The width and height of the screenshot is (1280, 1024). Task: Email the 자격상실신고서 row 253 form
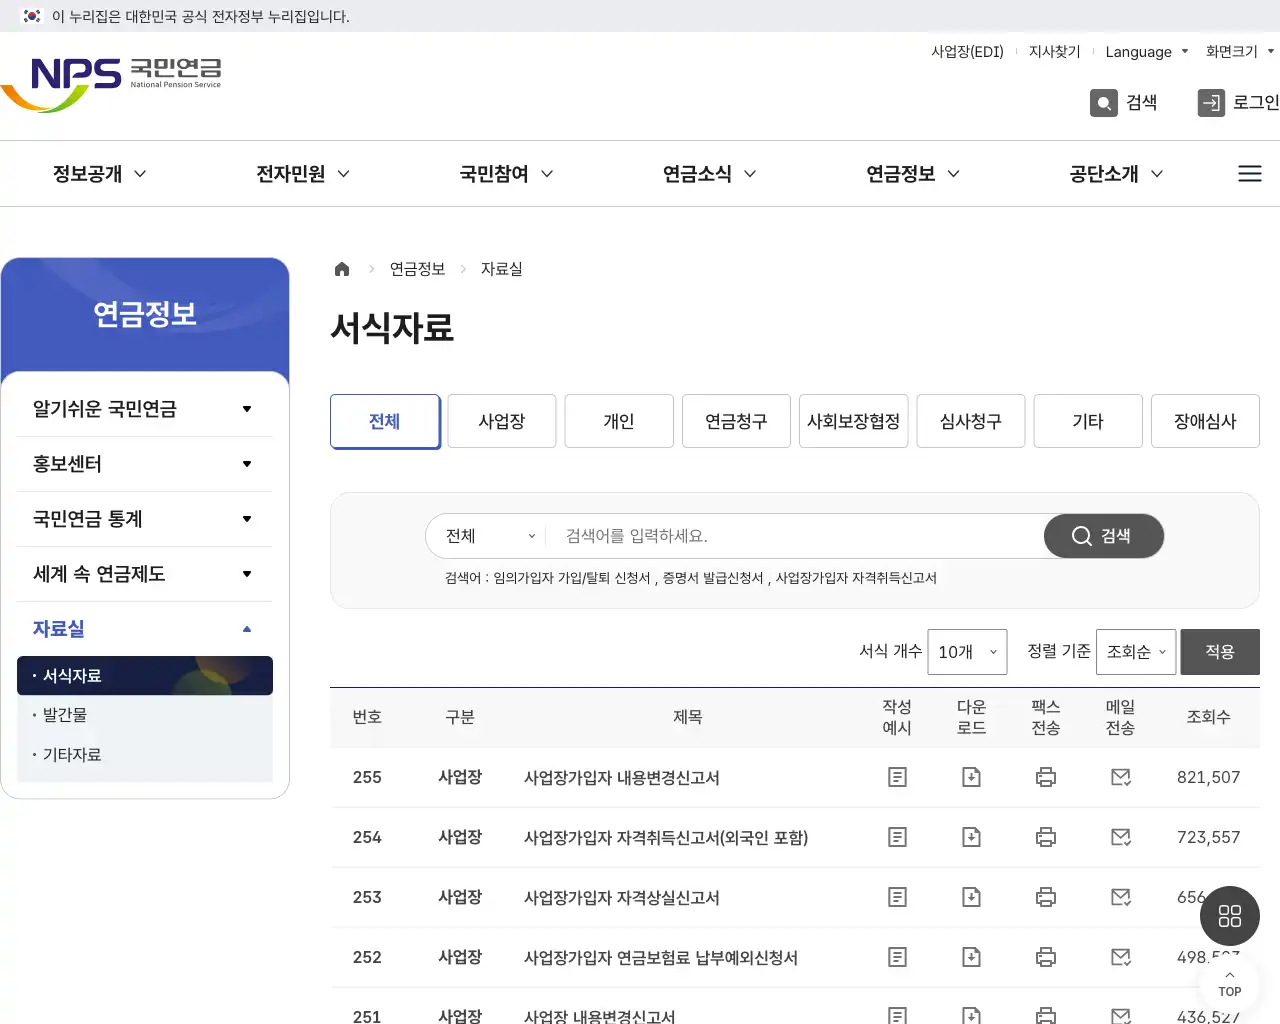pos(1121,897)
